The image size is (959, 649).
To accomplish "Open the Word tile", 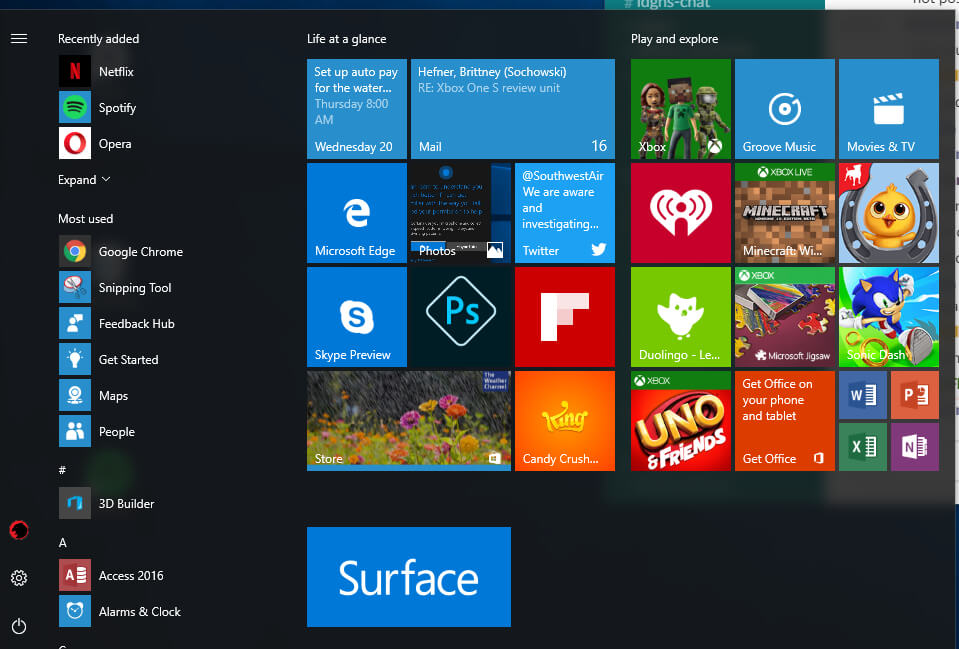I will point(863,395).
